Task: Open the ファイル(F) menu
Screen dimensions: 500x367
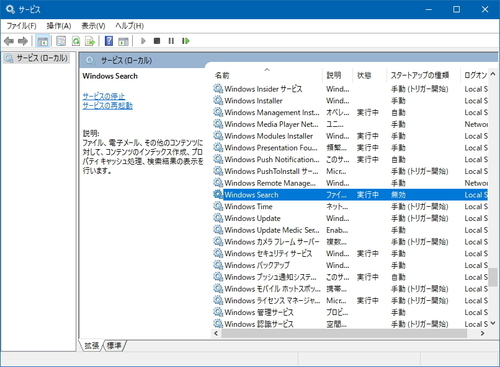Action: coord(22,26)
